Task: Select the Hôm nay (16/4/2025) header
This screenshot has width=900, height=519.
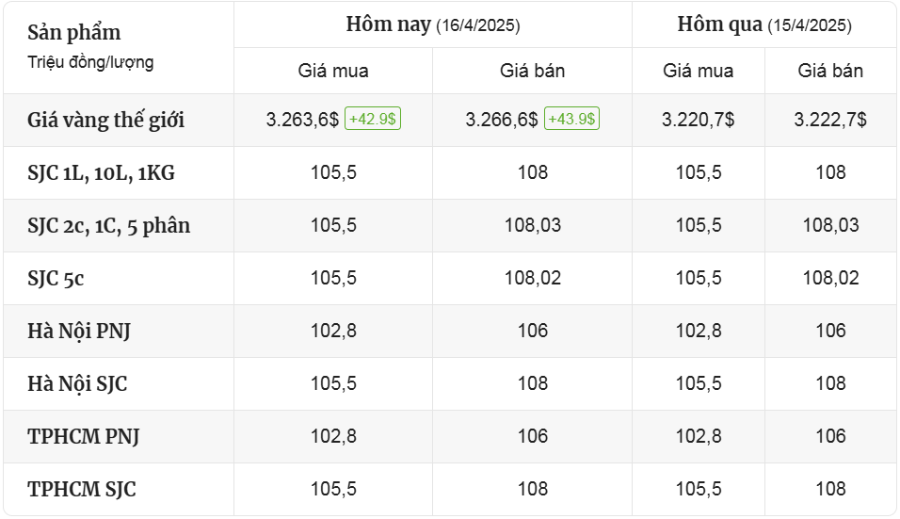Action: [433, 25]
